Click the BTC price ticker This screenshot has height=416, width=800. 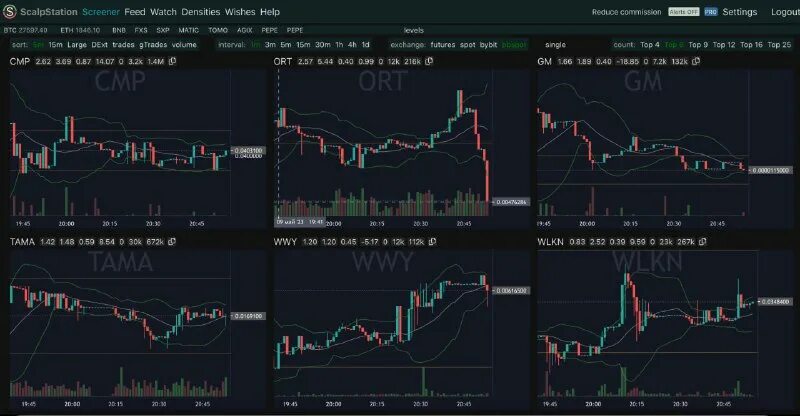(x=25, y=30)
